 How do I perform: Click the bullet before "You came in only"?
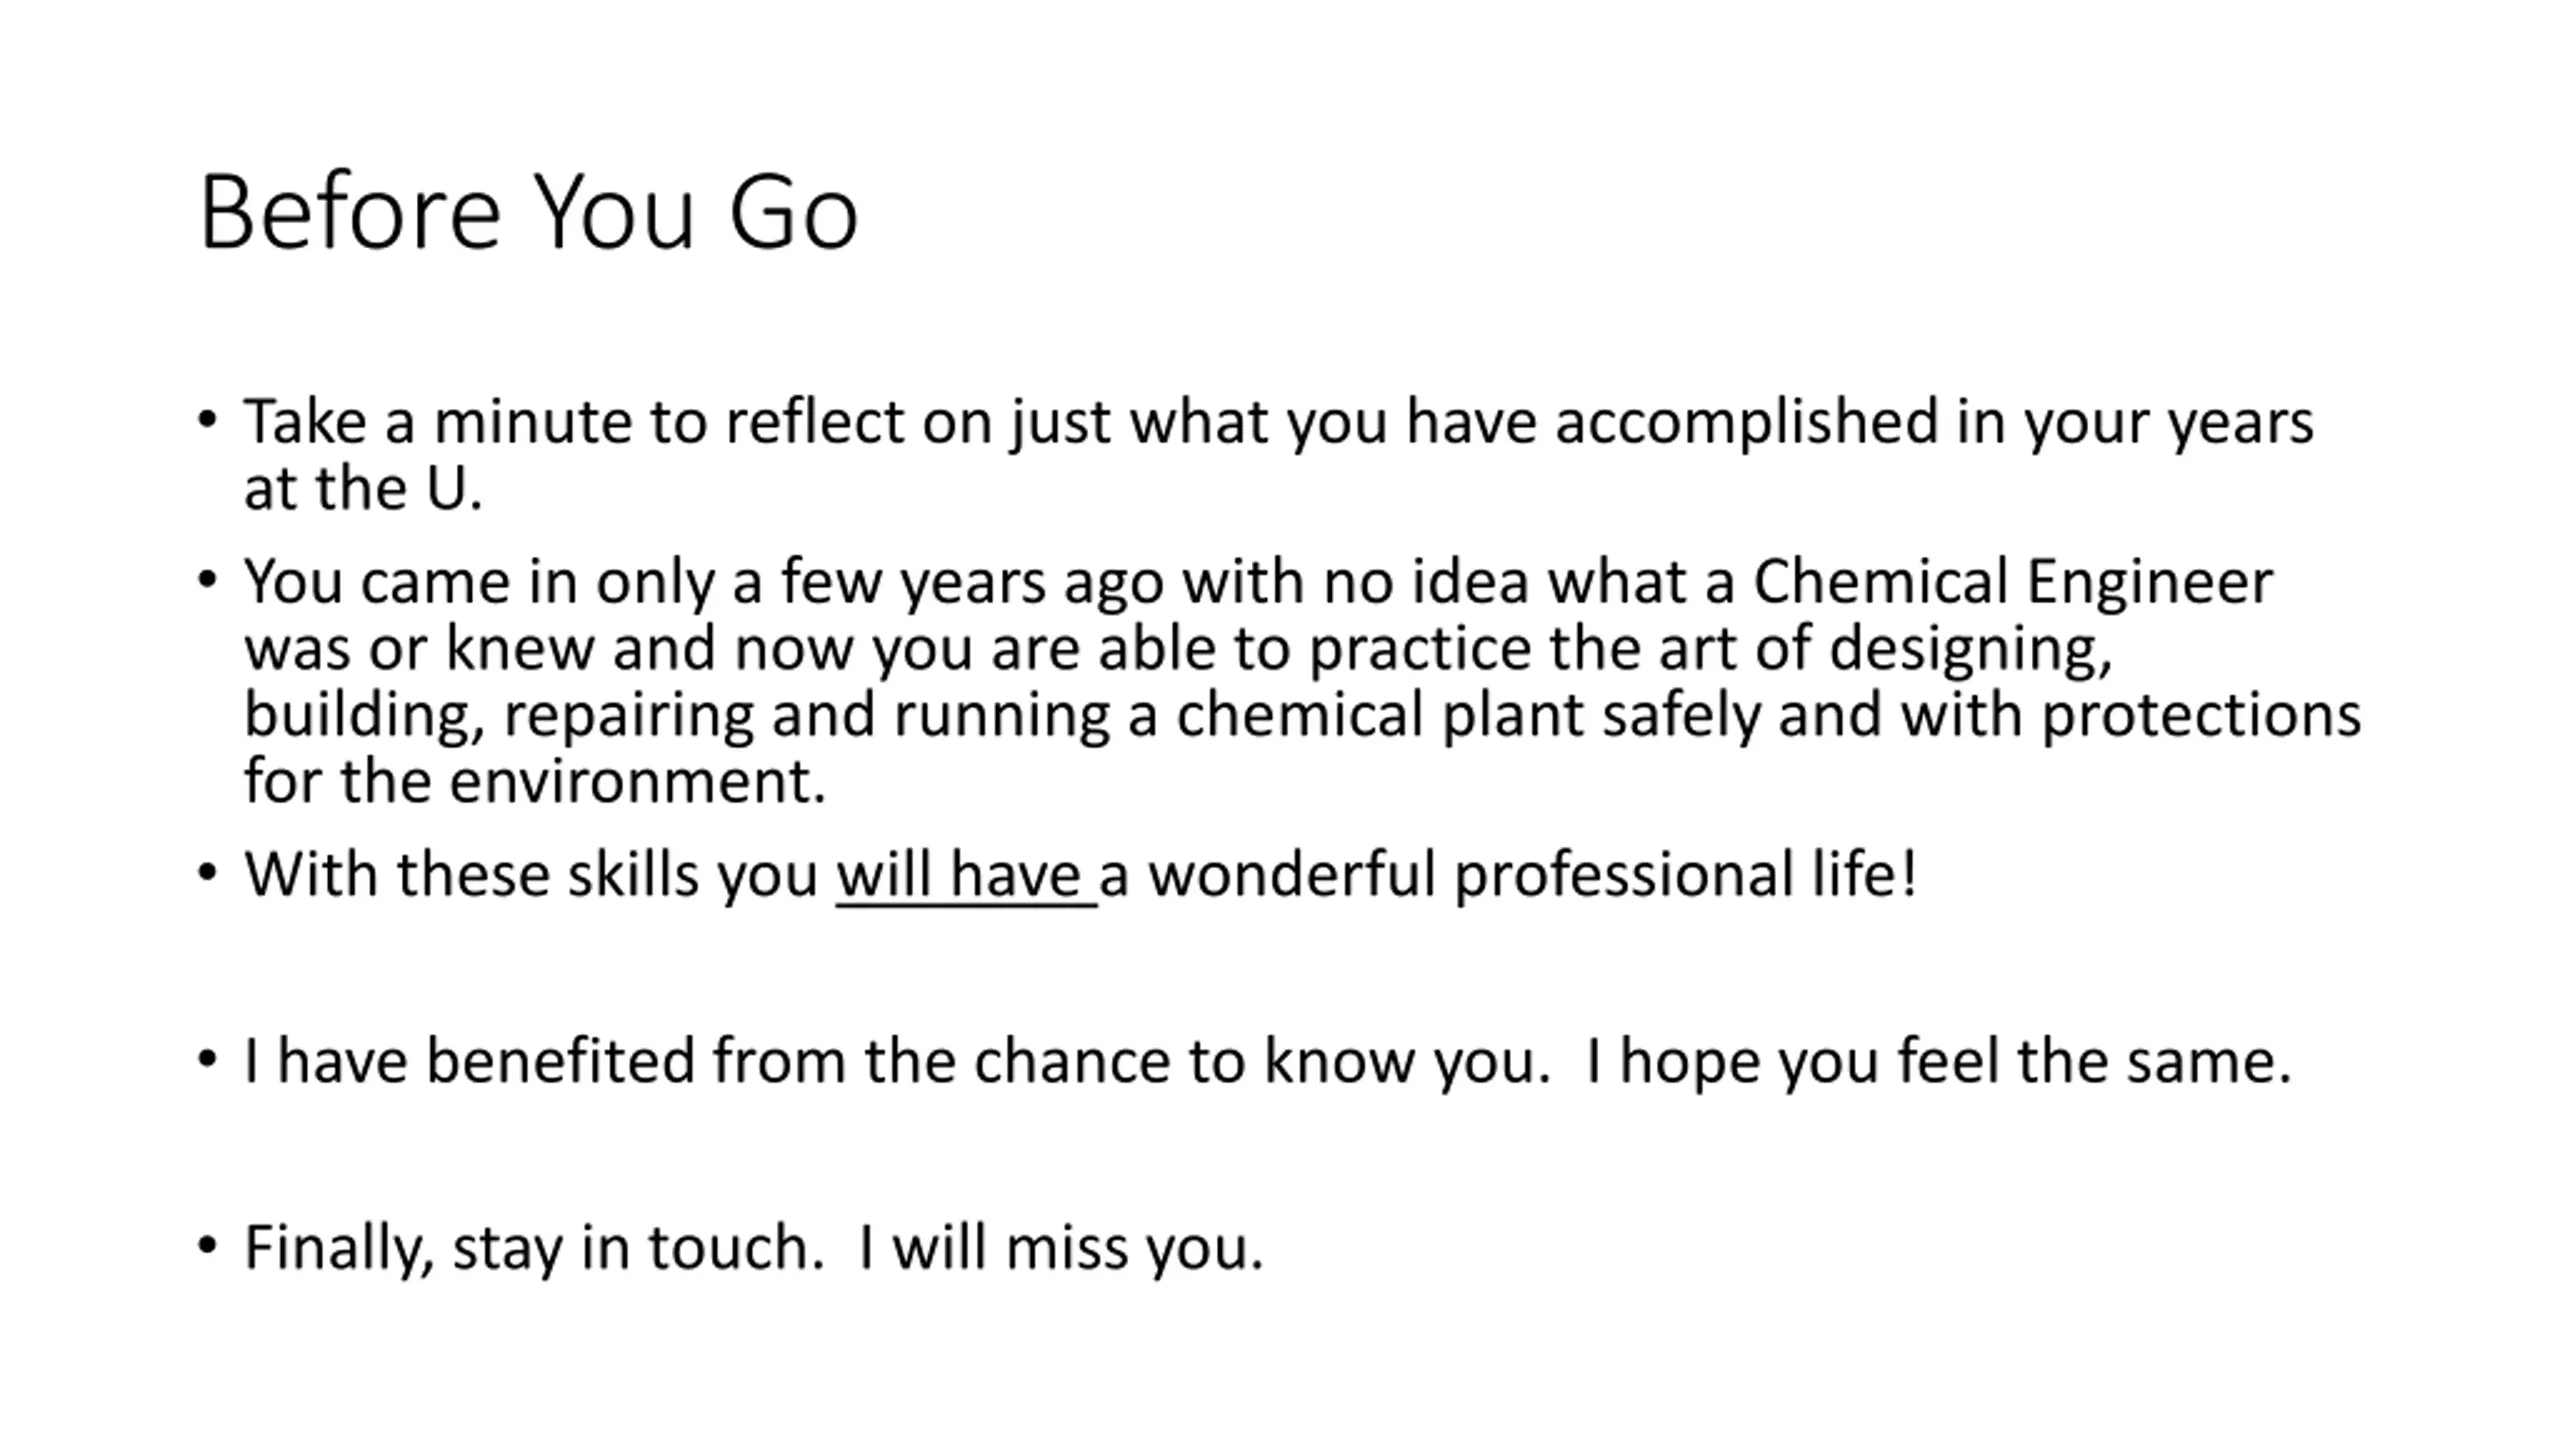click(207, 579)
